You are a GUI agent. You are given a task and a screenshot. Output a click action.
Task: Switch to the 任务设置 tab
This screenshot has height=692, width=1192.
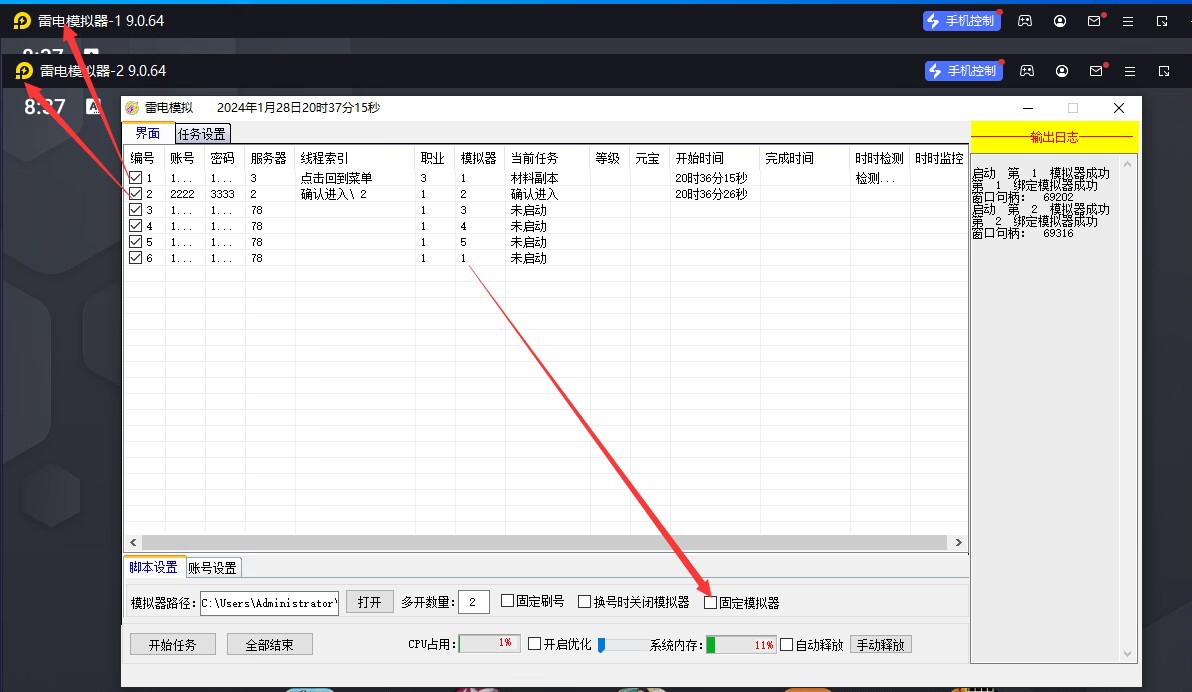tap(202, 134)
